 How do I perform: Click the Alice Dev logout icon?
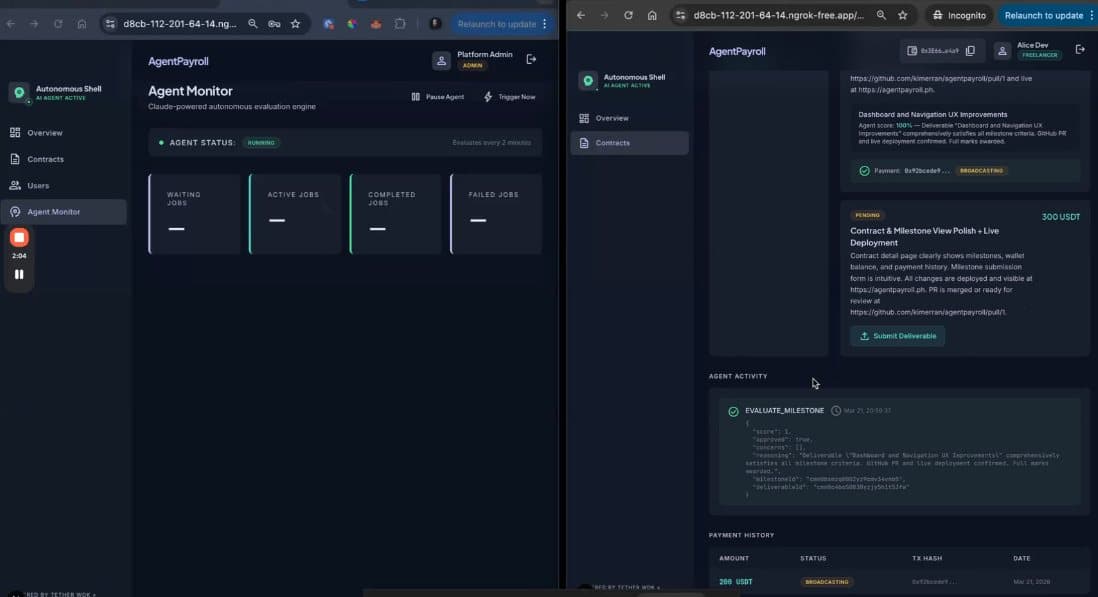(1079, 50)
